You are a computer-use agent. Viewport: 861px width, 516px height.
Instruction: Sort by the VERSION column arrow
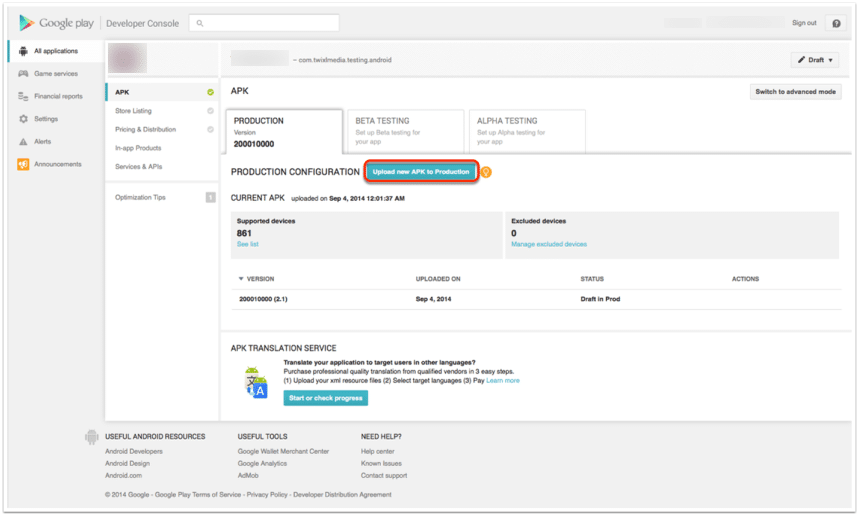241,279
